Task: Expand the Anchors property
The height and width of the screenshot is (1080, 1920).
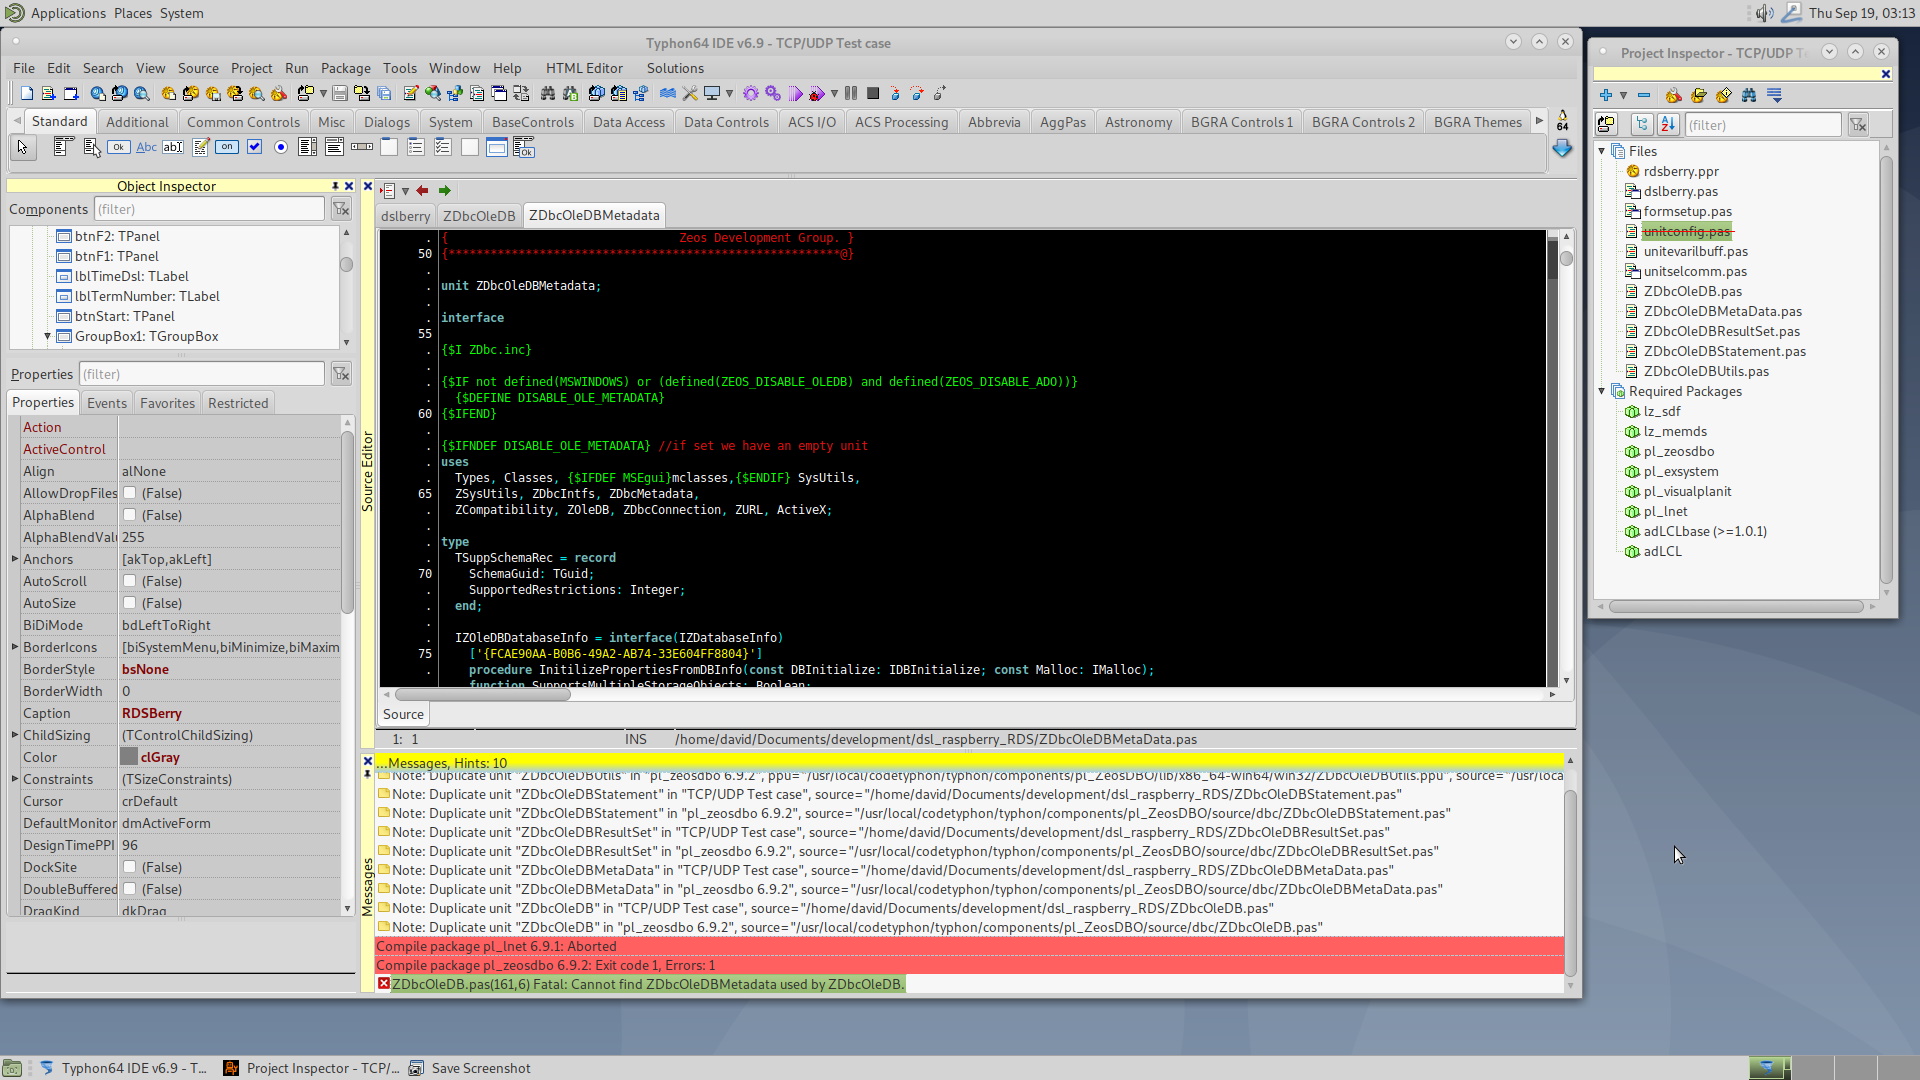Action: pyautogui.click(x=15, y=559)
